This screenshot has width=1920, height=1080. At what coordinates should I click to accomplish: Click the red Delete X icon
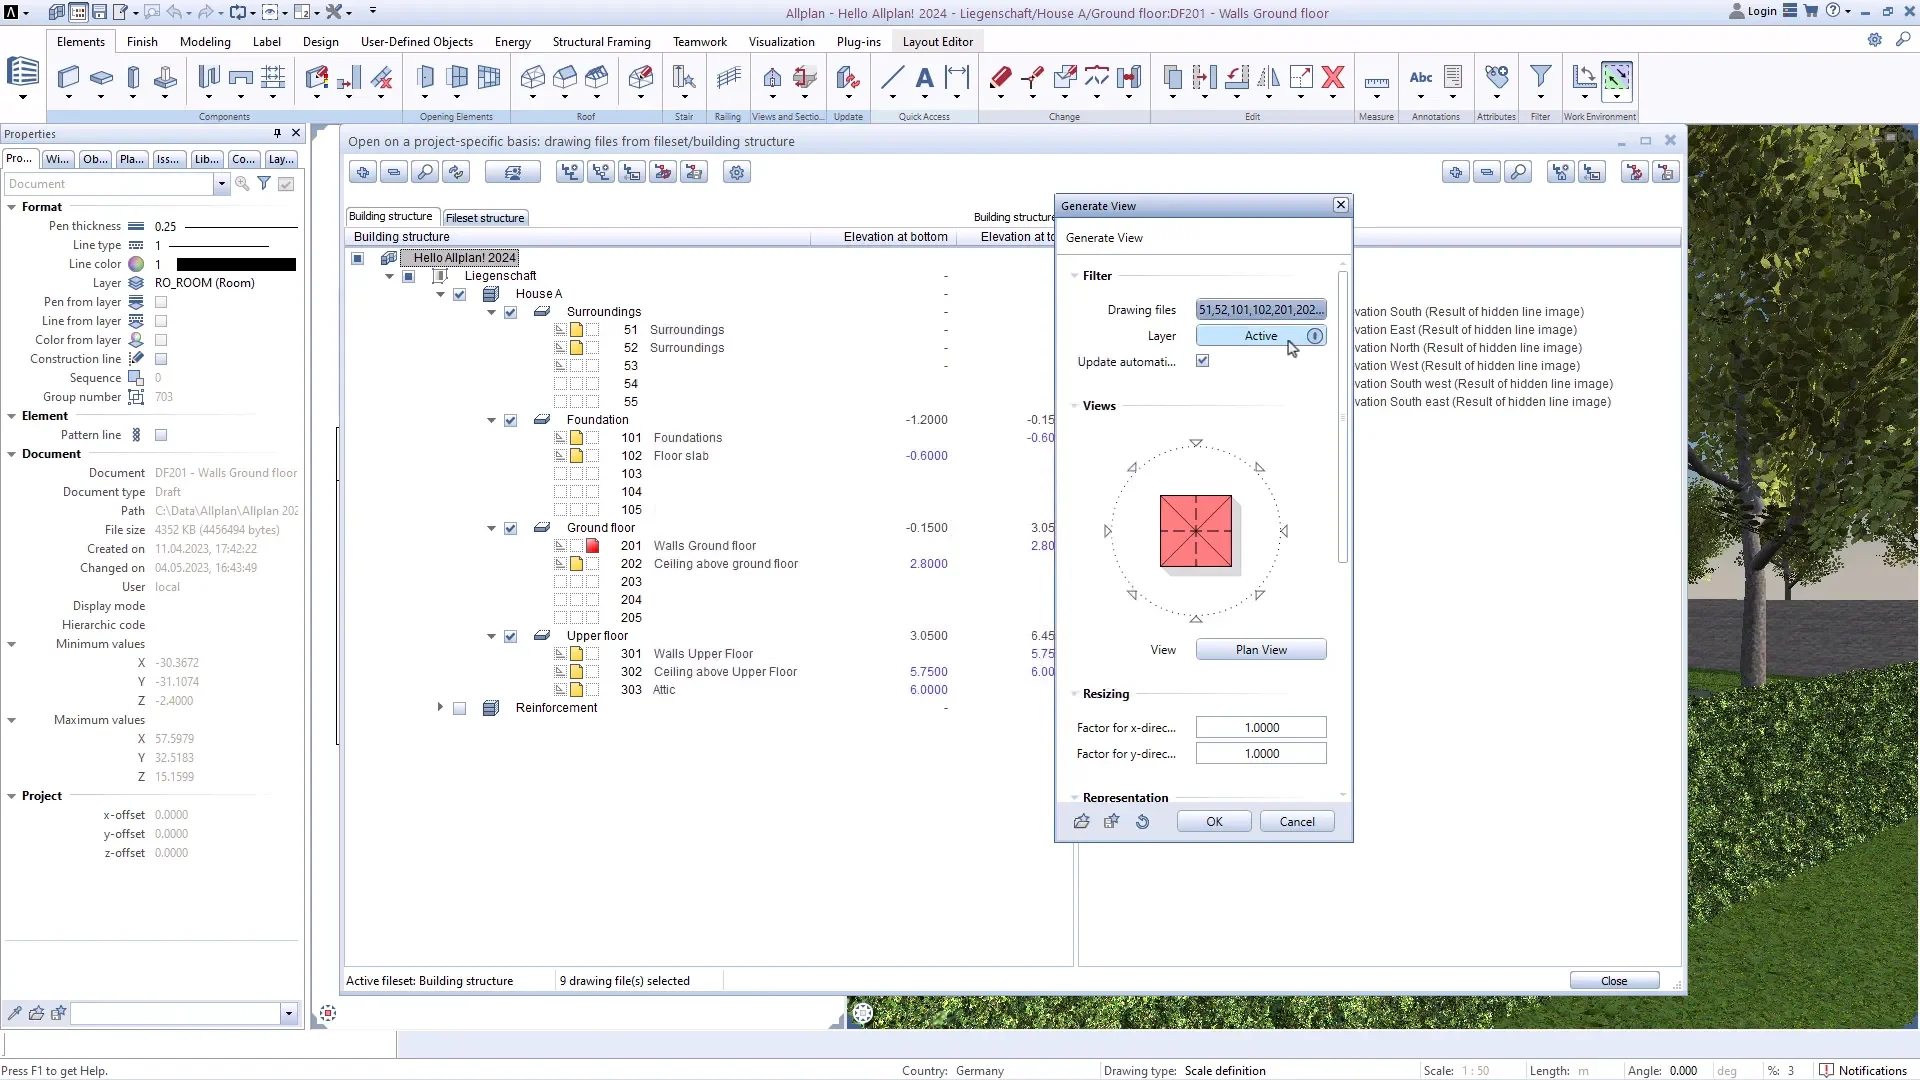tap(1332, 78)
